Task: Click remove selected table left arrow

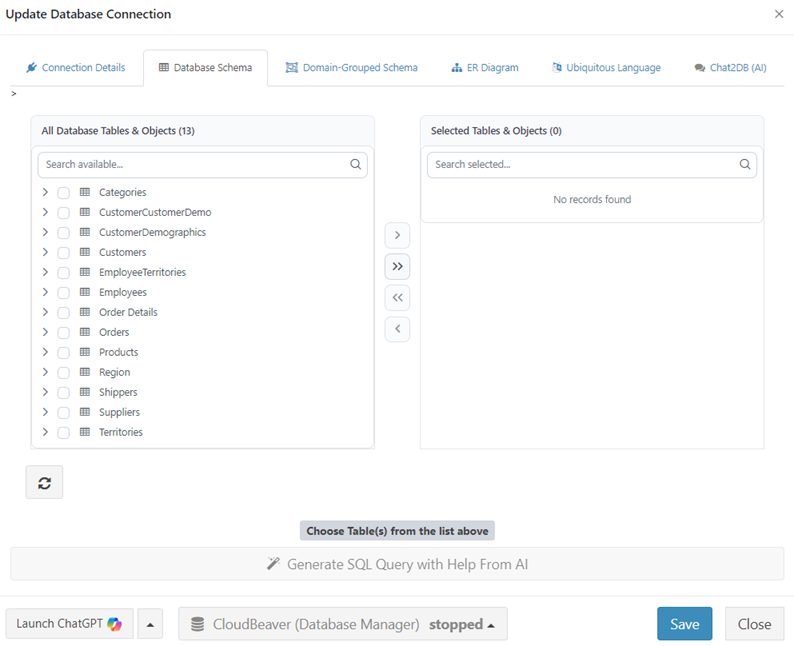Action: click(x=397, y=328)
